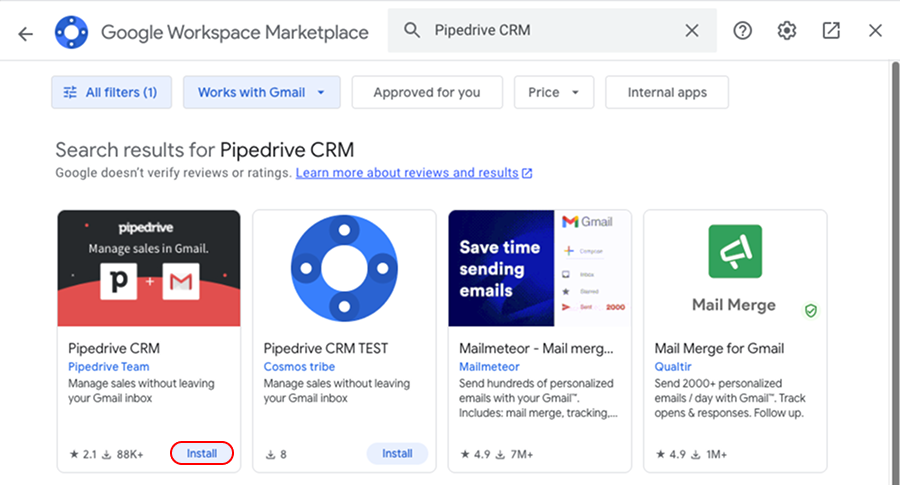Toggle the Internal apps filter
Viewport: 900px width, 485px height.
[x=667, y=92]
